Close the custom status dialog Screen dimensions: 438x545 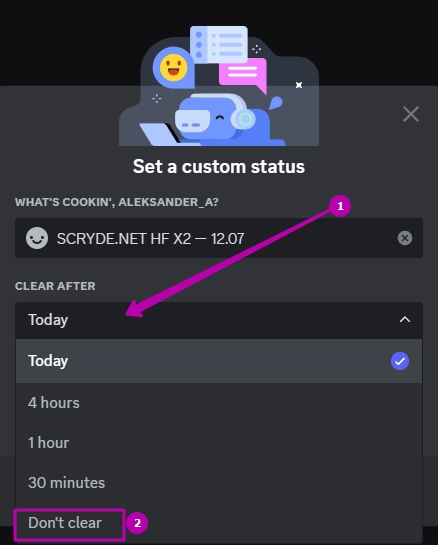[411, 114]
